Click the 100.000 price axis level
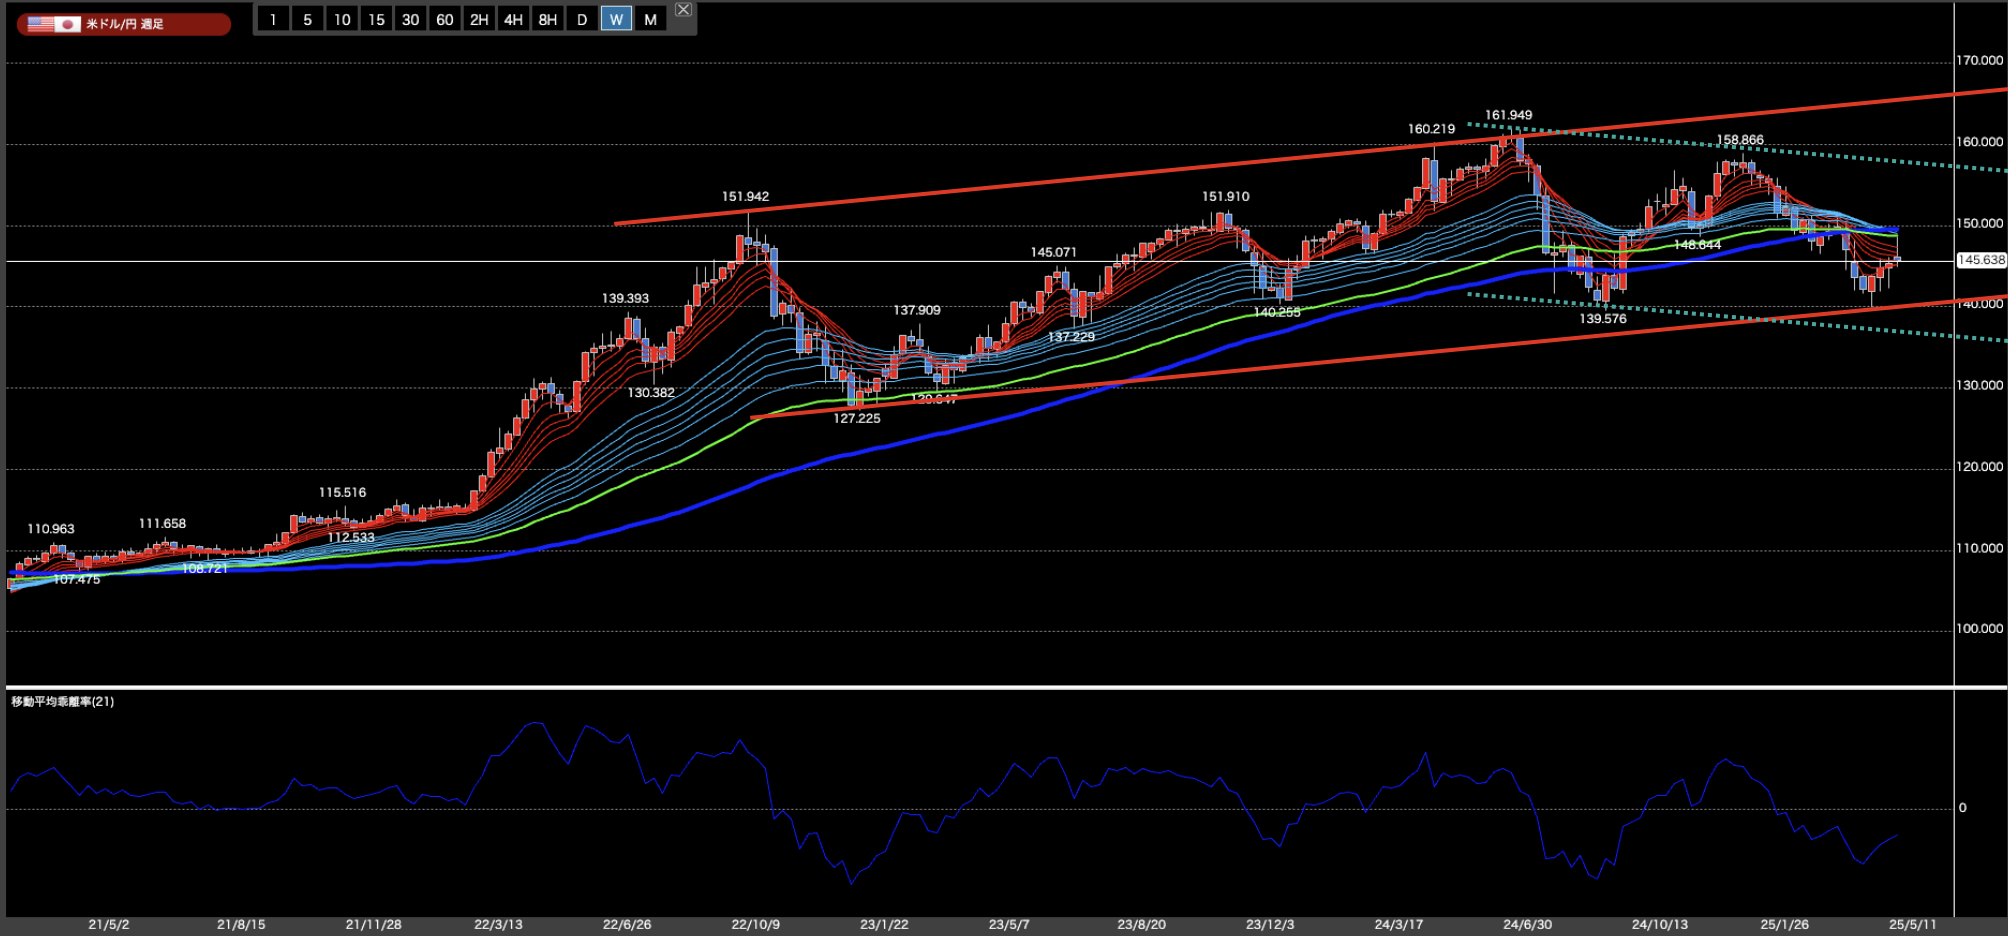The width and height of the screenshot is (2008, 936). (1980, 629)
